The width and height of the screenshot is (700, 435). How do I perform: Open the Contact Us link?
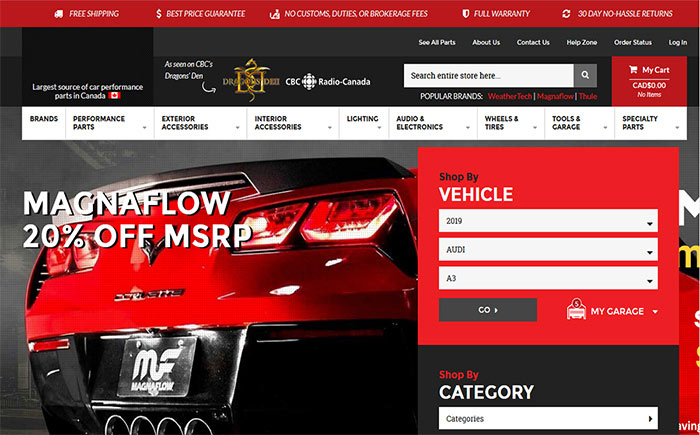click(x=533, y=42)
